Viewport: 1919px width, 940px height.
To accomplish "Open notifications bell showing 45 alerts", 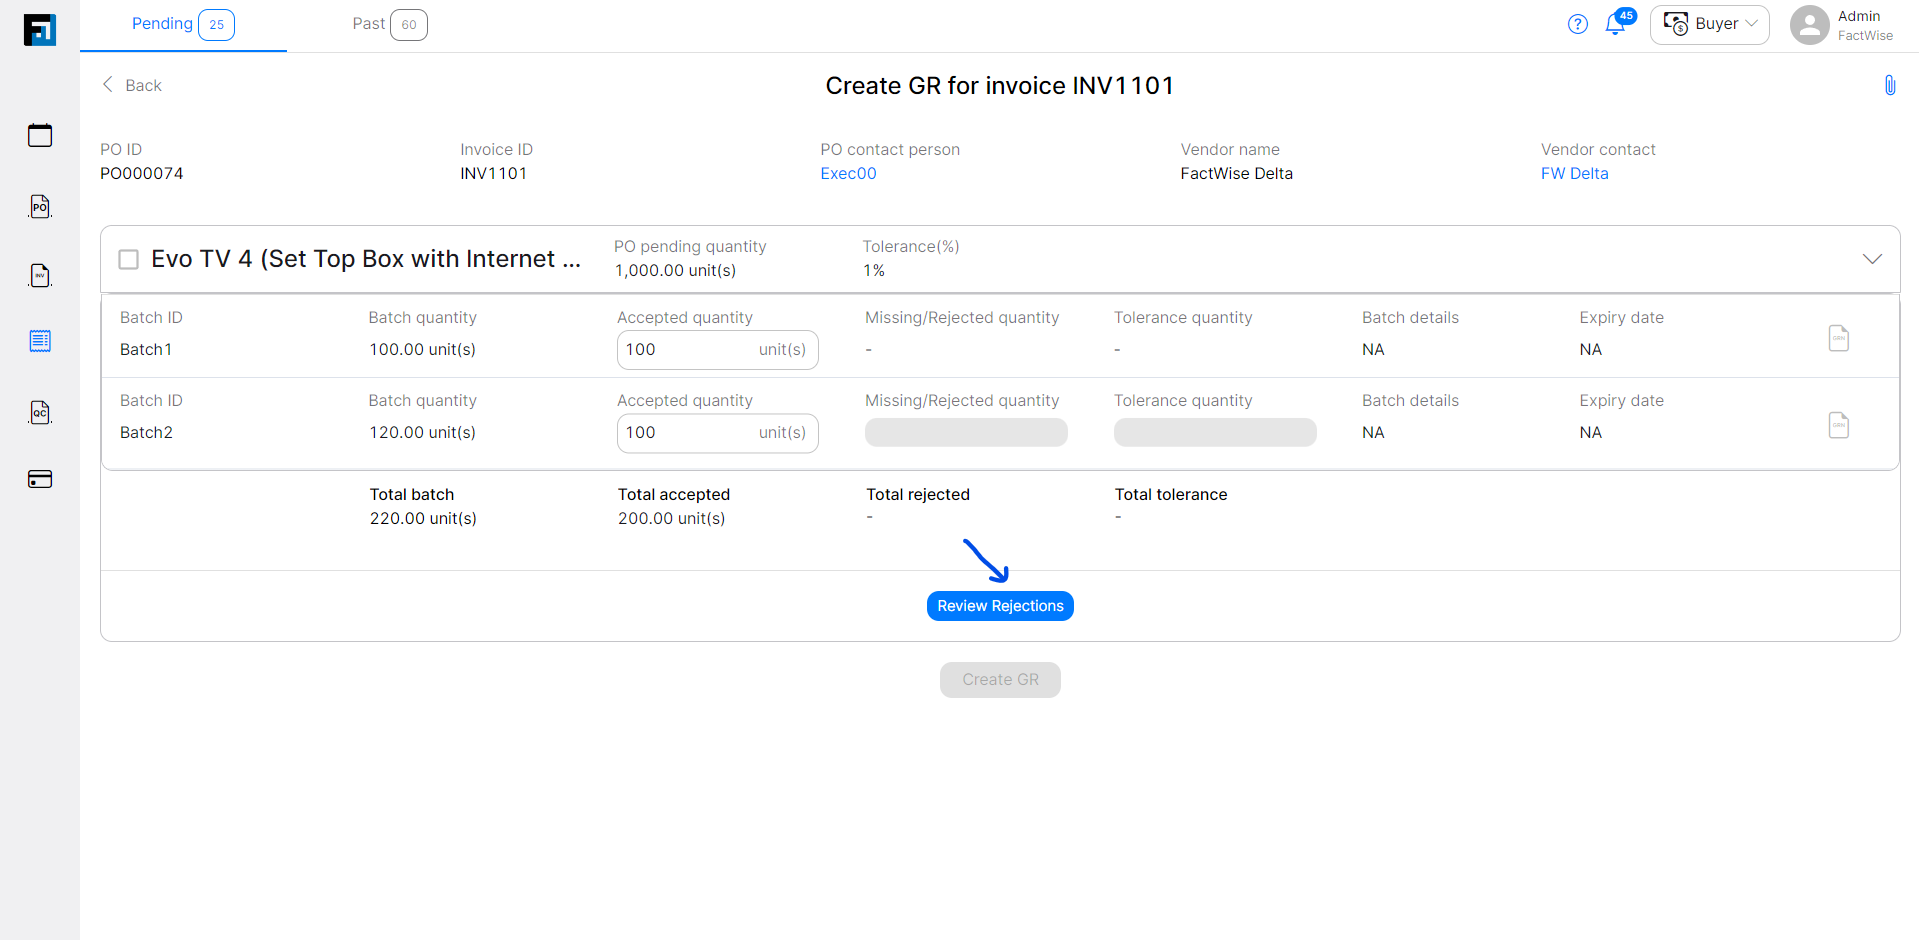I will (x=1616, y=23).
